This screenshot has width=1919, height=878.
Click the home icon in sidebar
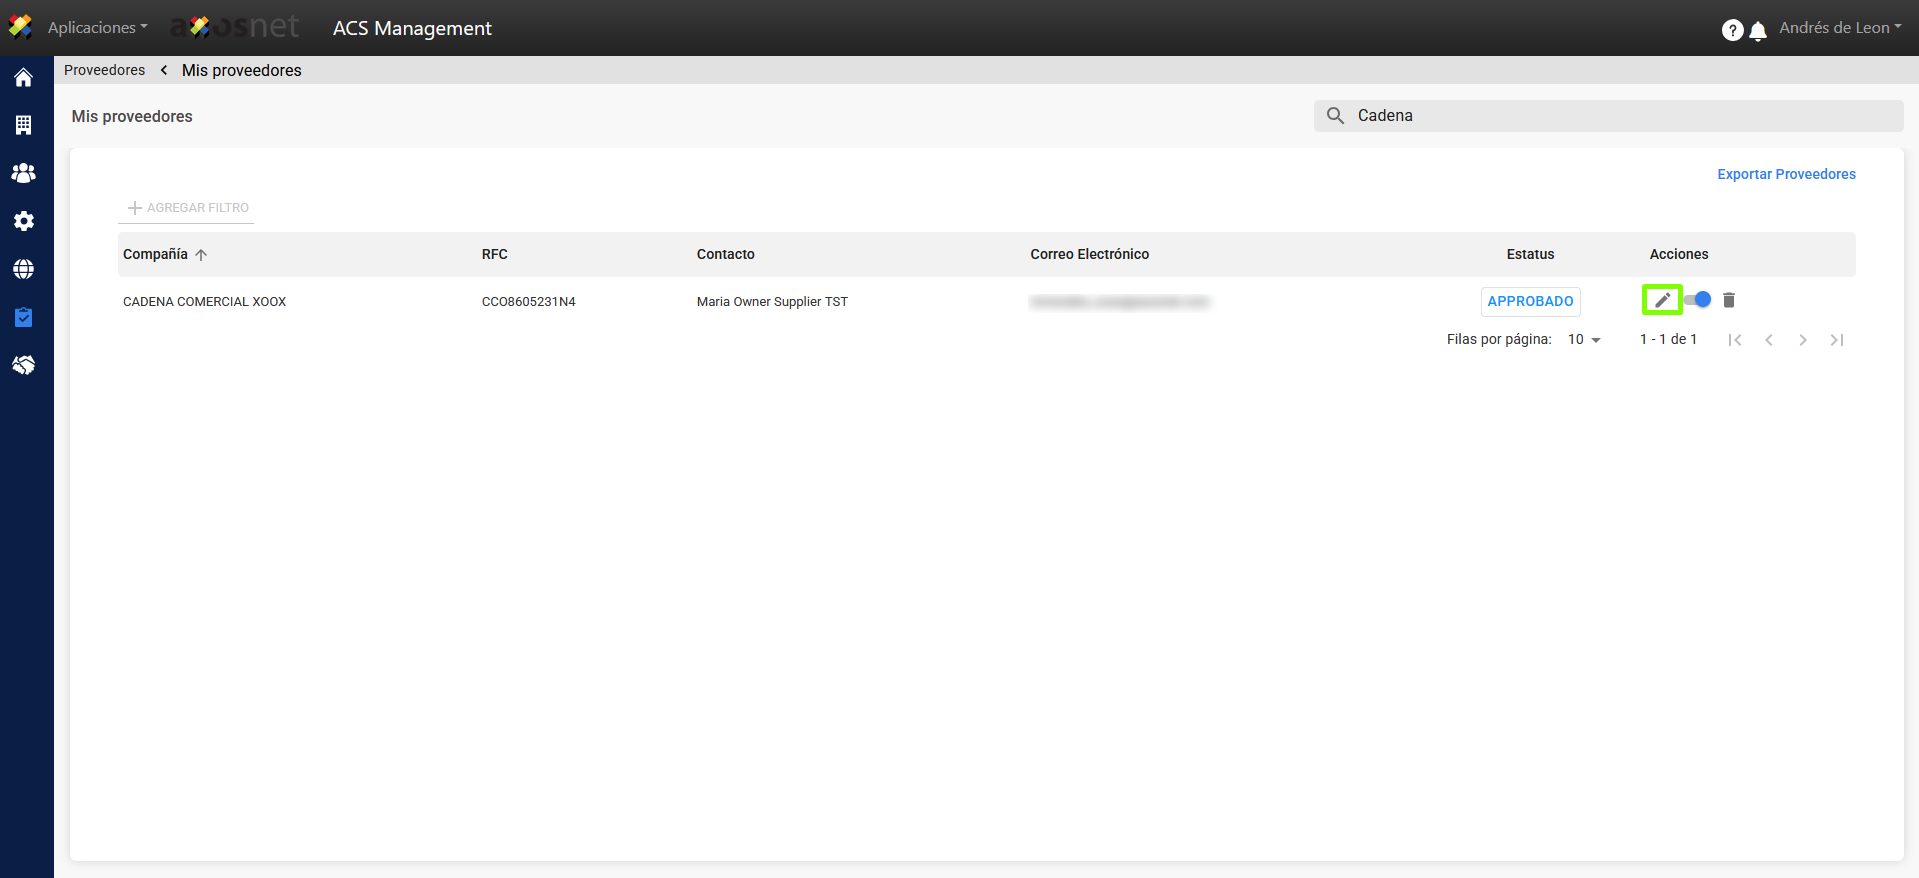click(x=23, y=78)
